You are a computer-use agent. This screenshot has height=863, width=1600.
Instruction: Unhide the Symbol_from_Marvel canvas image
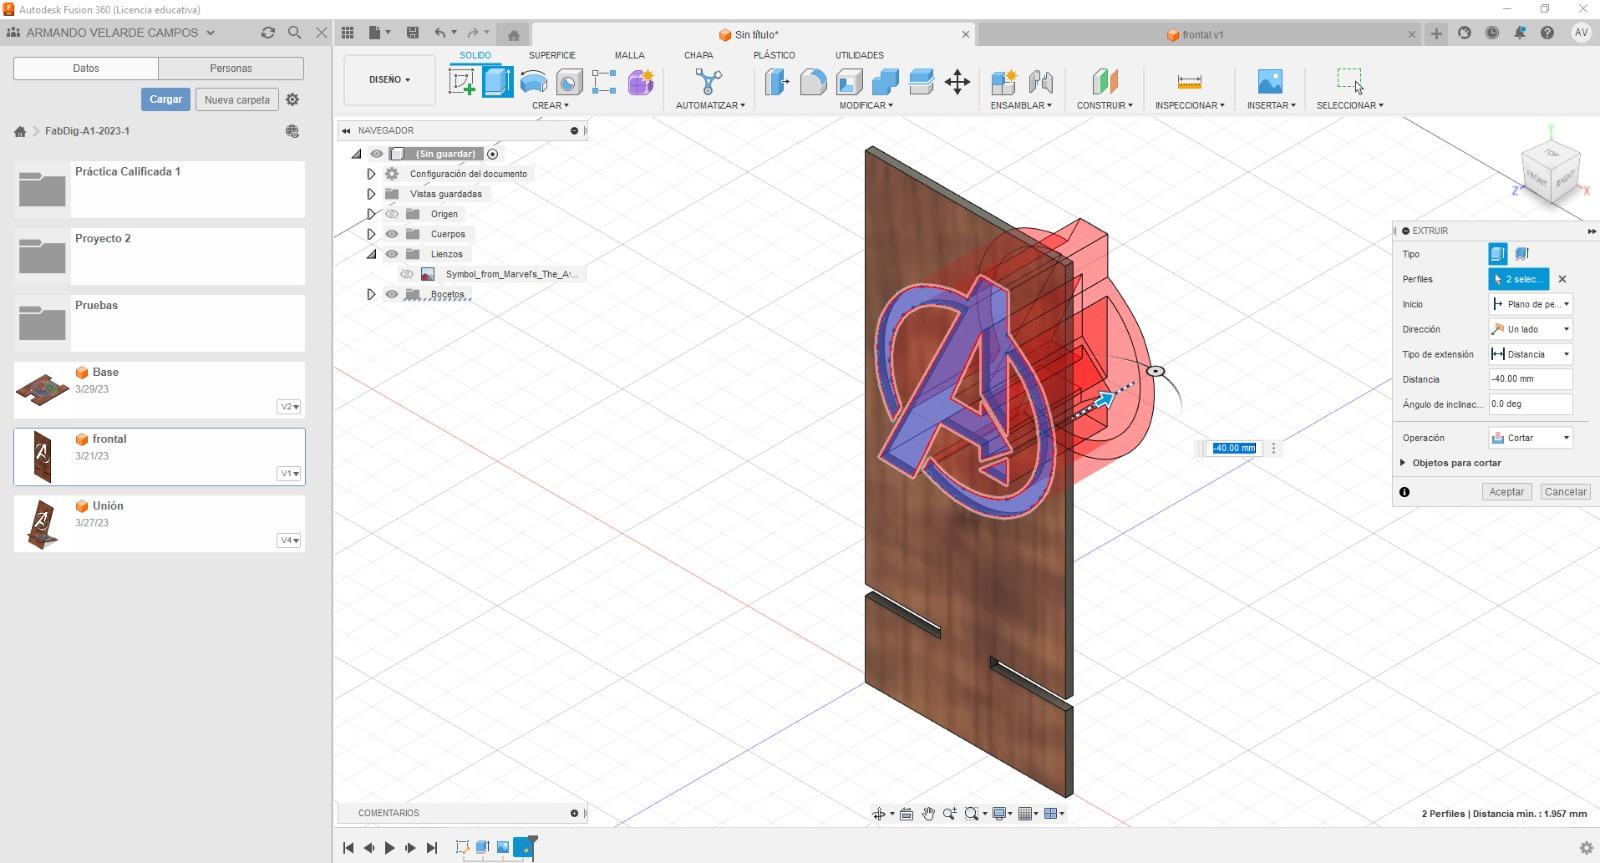407,274
